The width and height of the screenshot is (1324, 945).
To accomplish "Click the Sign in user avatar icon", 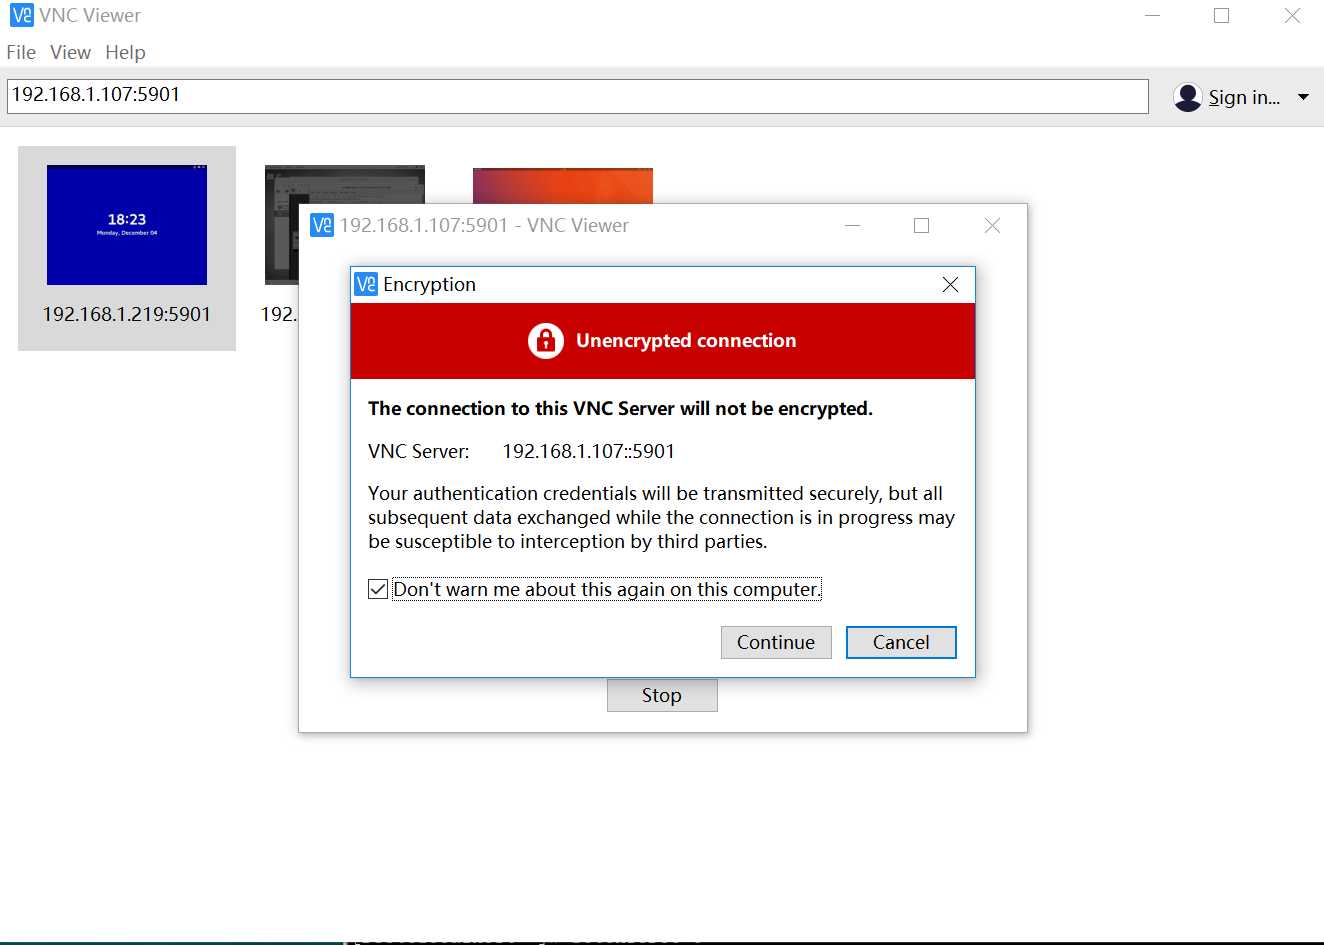I will [1187, 97].
